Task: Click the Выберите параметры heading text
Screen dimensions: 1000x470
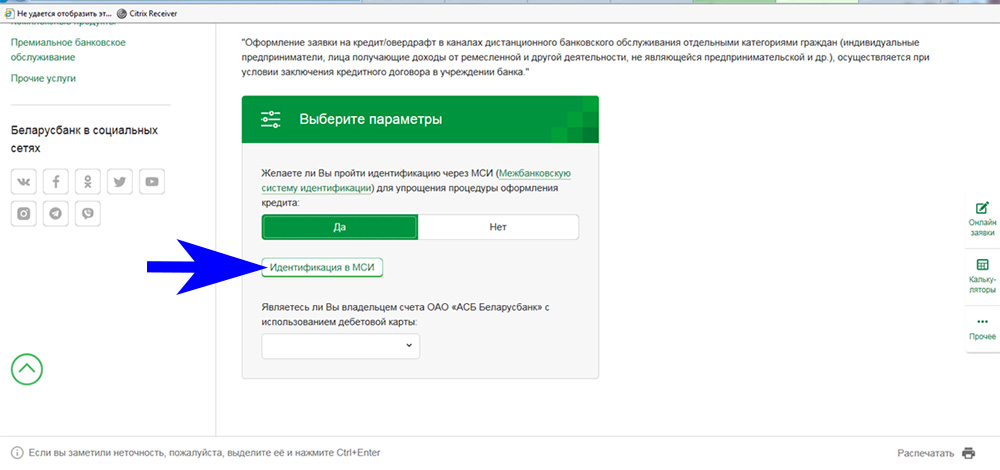Action: pyautogui.click(x=371, y=119)
